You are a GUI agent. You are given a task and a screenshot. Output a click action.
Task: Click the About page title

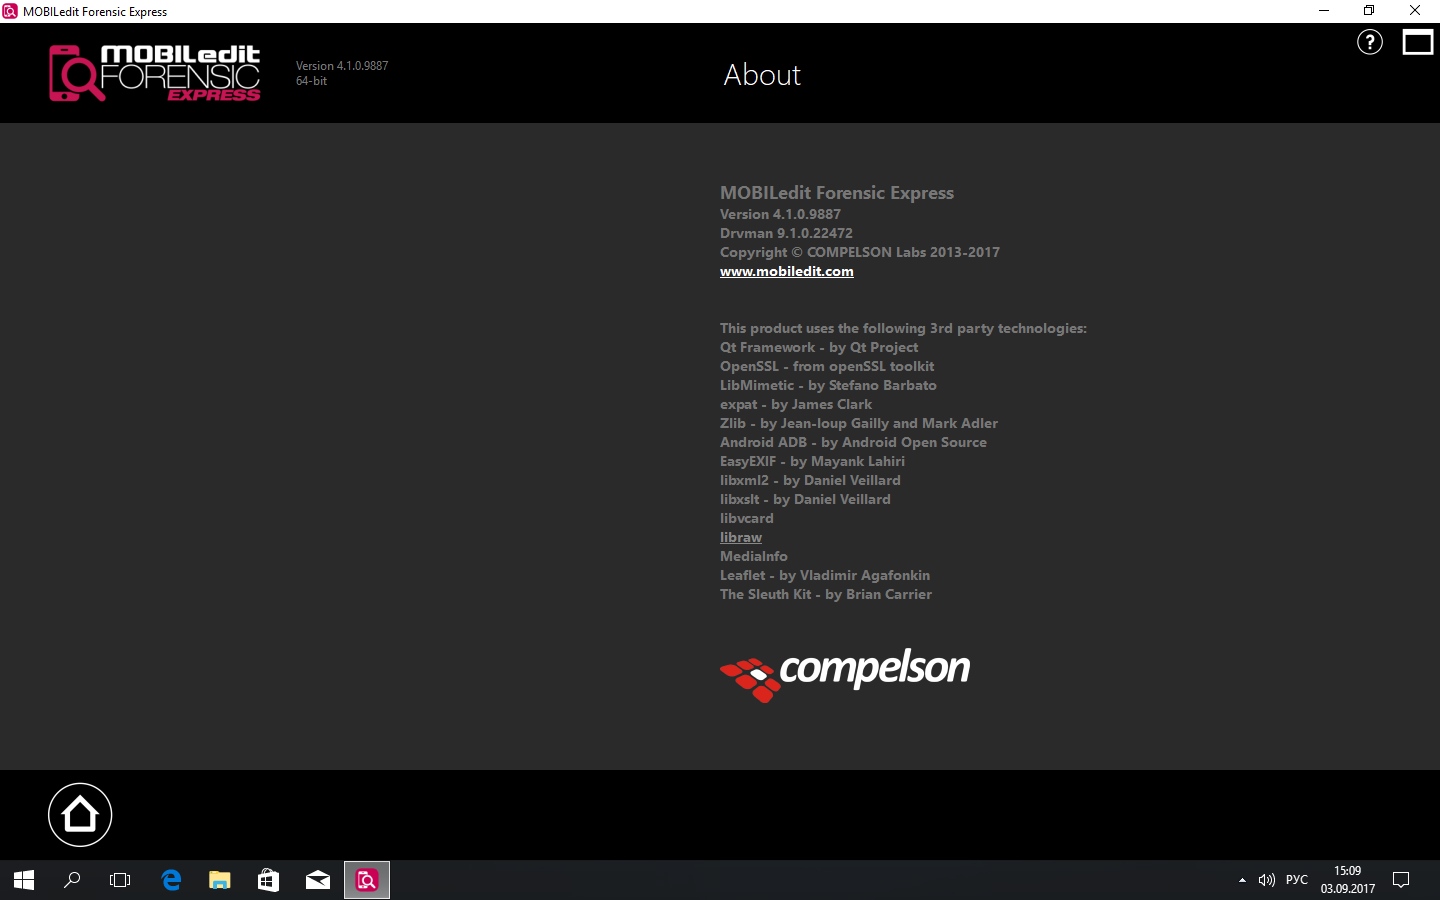pyautogui.click(x=762, y=75)
